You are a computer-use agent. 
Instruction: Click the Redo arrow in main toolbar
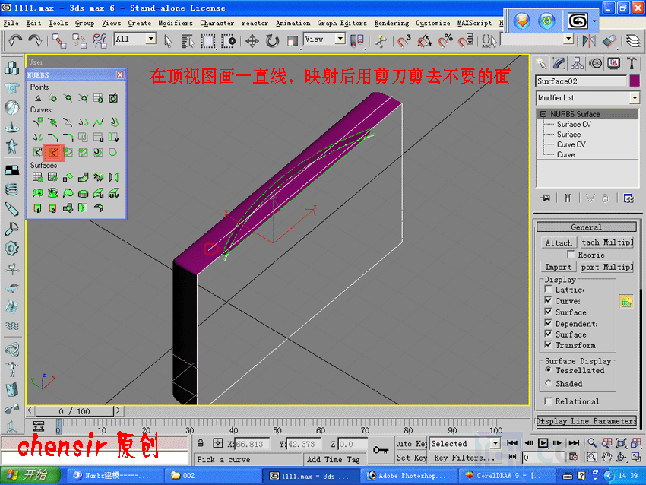pyautogui.click(x=35, y=40)
